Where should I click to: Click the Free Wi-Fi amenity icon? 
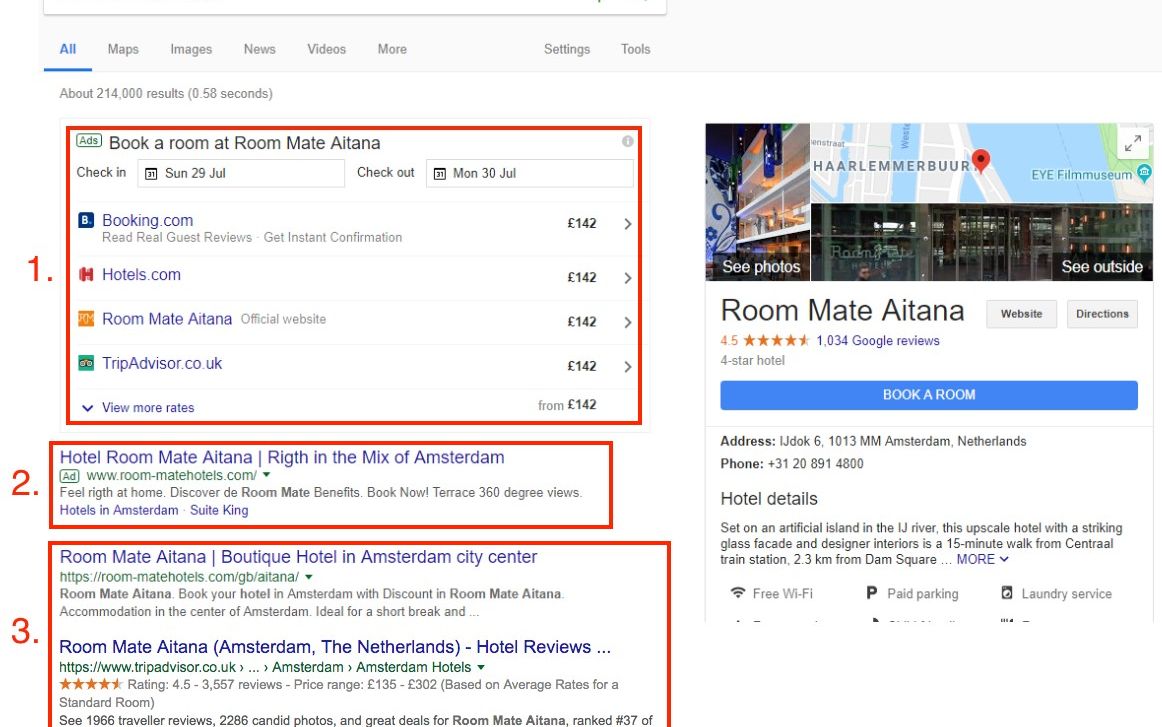pyautogui.click(x=737, y=593)
